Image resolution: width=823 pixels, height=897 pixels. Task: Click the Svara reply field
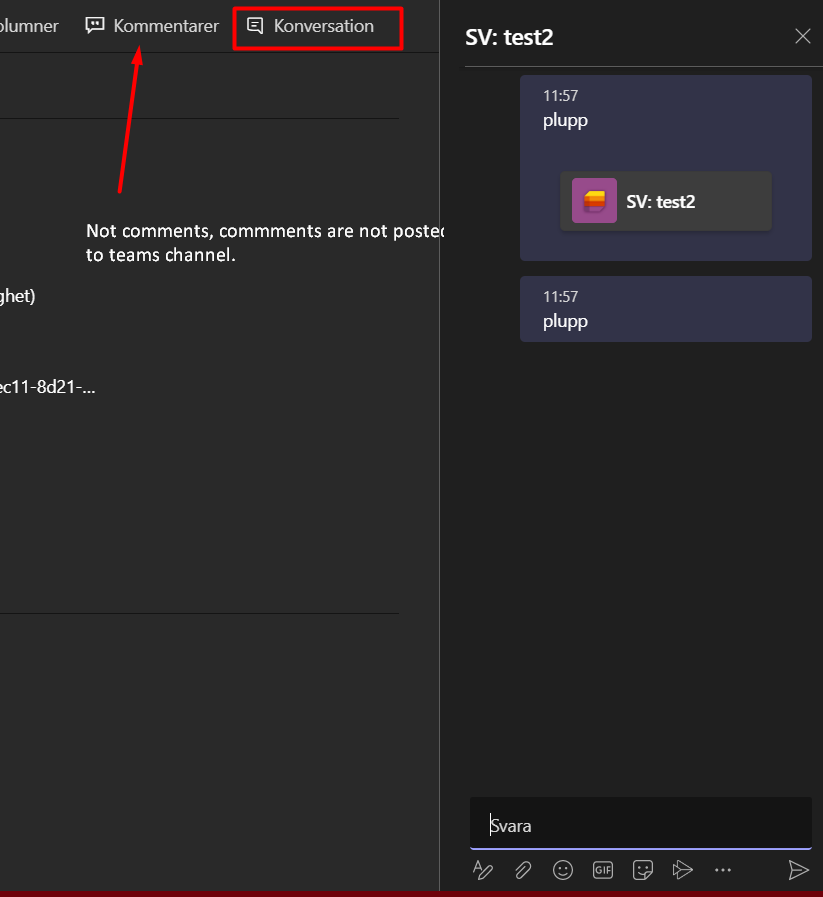640,825
